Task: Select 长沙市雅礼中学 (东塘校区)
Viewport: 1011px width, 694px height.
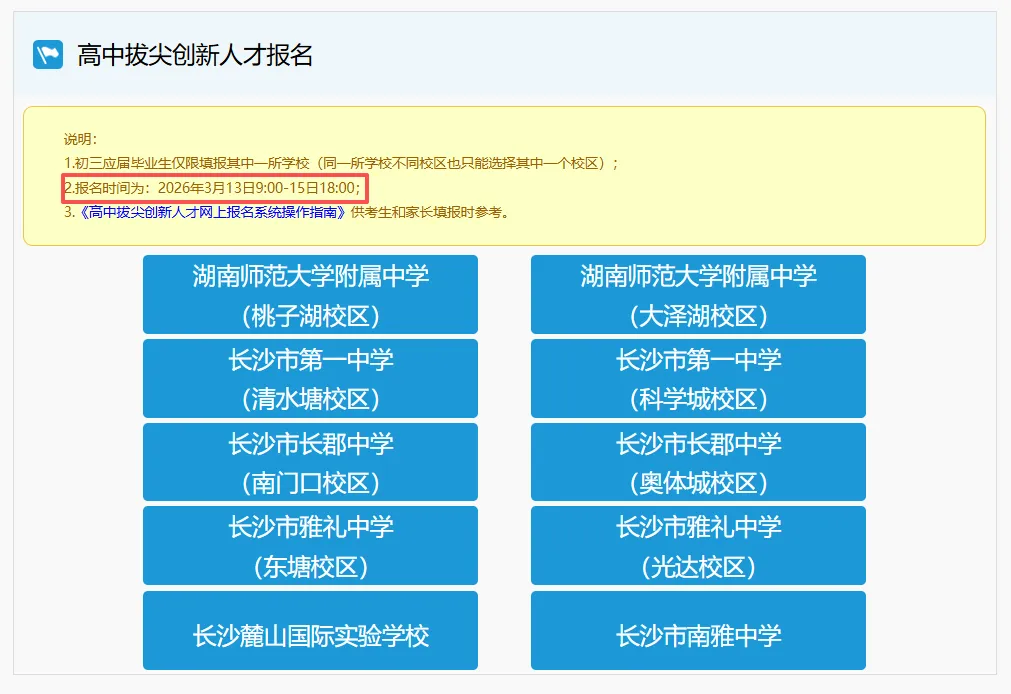Action: (310, 546)
